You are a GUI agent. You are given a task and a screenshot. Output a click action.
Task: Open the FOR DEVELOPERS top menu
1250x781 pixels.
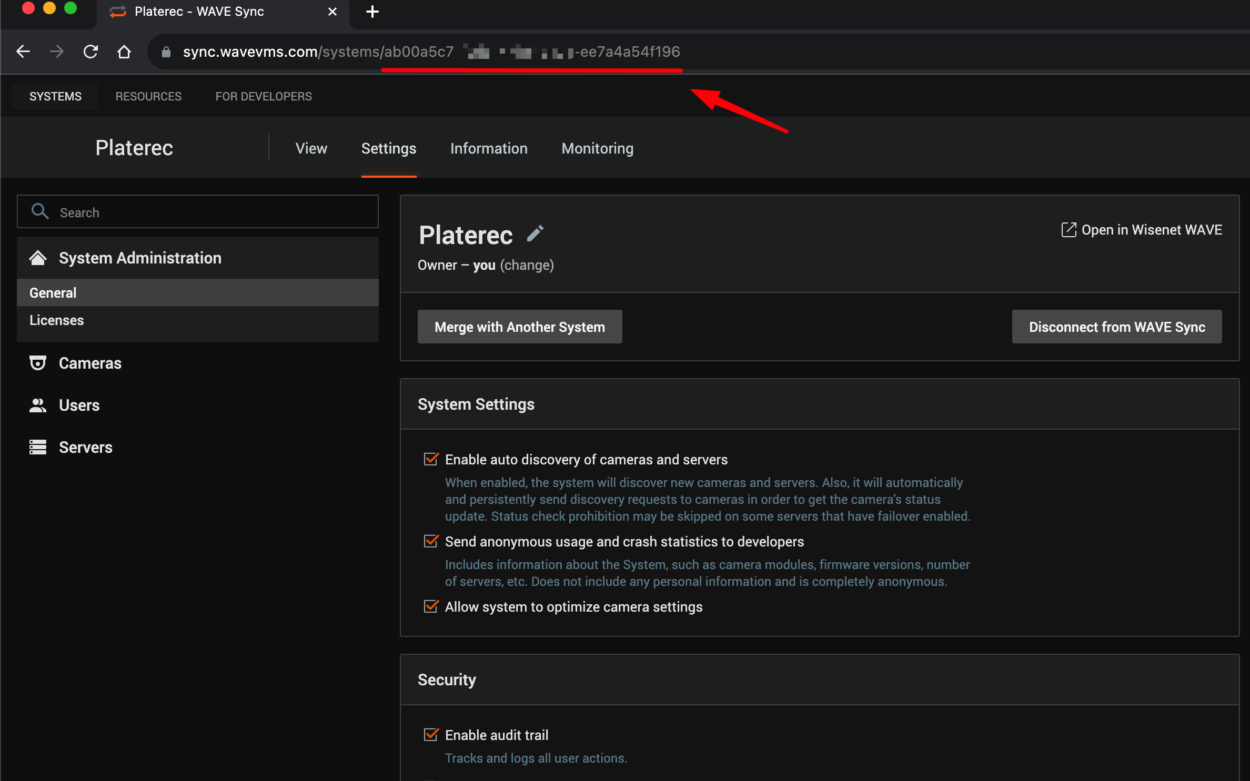(264, 97)
